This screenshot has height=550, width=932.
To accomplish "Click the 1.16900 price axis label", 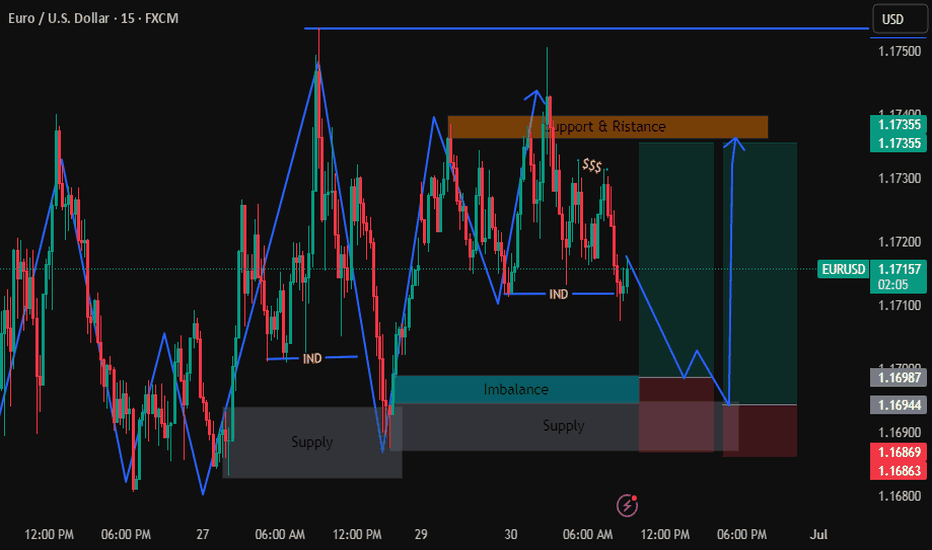I will 899,432.
